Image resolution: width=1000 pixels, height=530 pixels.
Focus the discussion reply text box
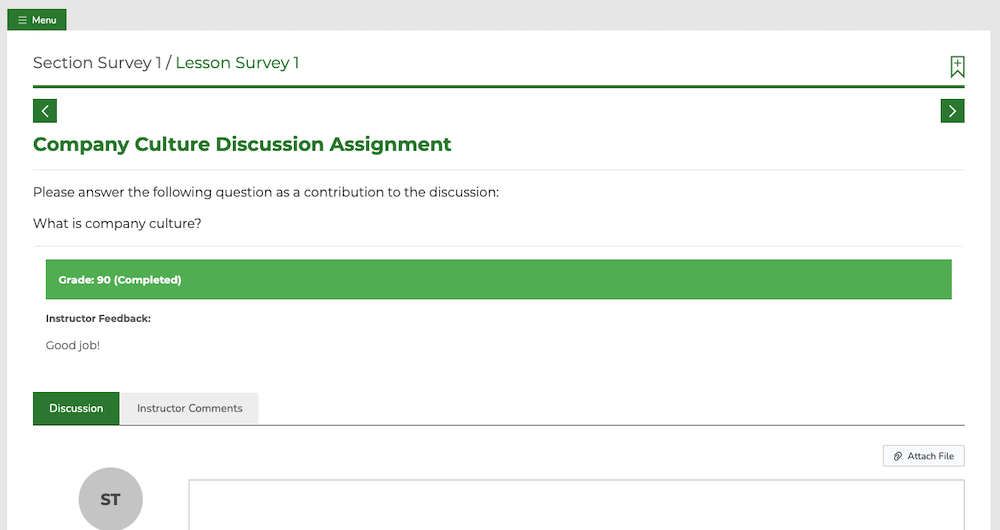[577, 505]
